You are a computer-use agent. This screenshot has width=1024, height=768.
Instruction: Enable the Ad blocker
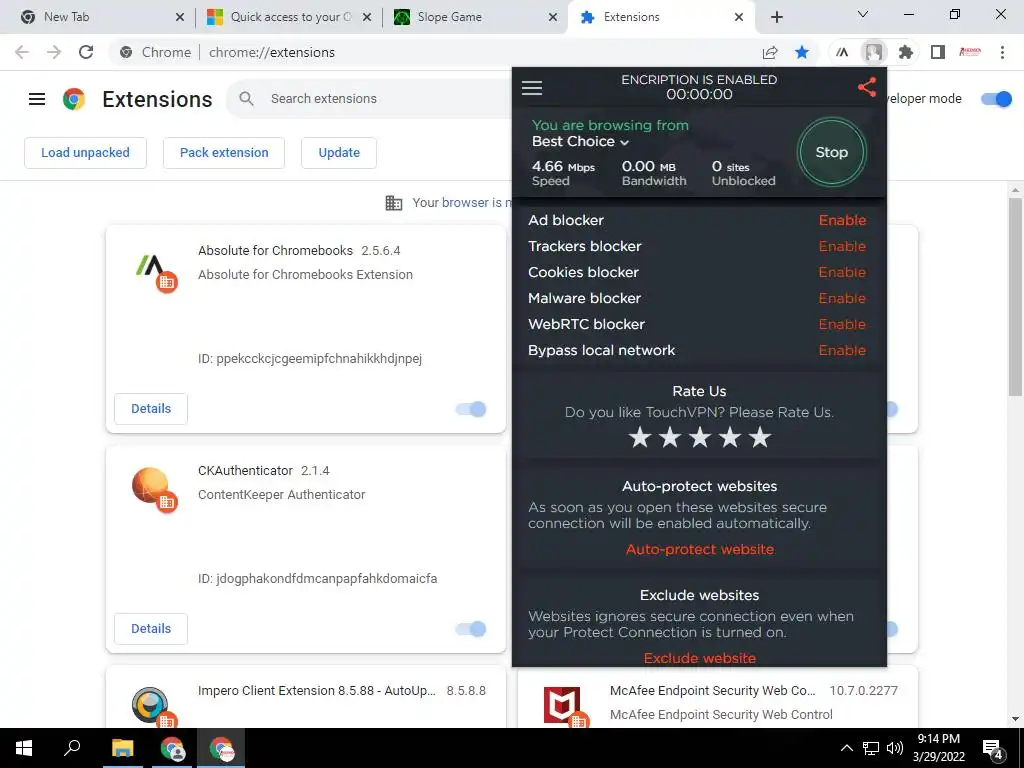842,220
